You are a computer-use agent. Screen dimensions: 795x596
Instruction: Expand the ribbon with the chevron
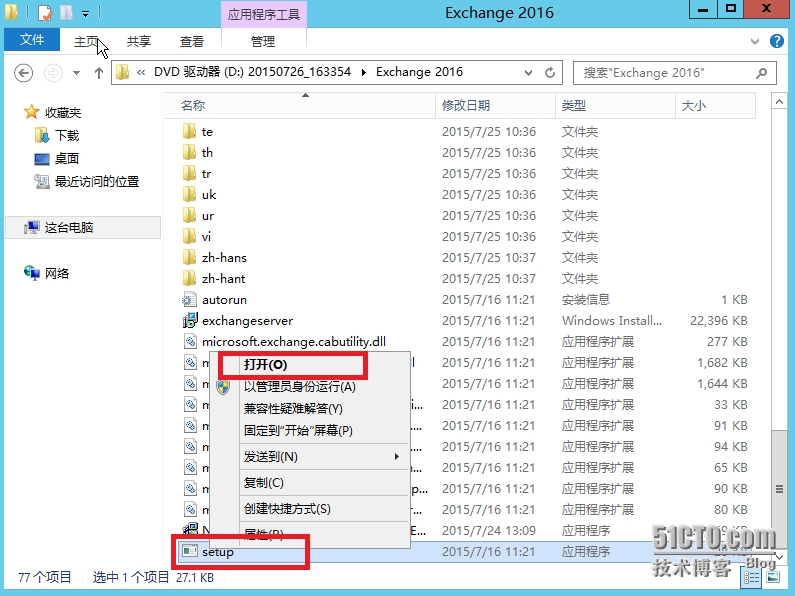click(755, 41)
